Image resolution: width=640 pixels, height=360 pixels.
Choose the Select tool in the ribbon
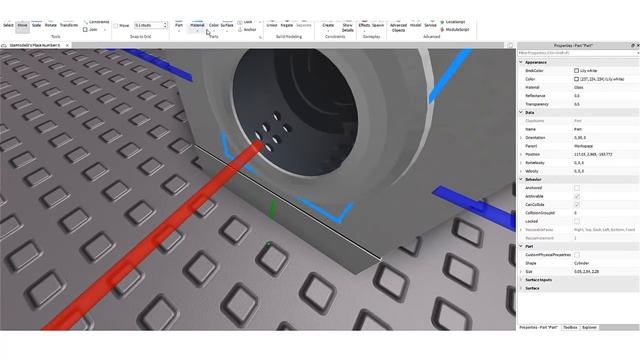point(8,25)
